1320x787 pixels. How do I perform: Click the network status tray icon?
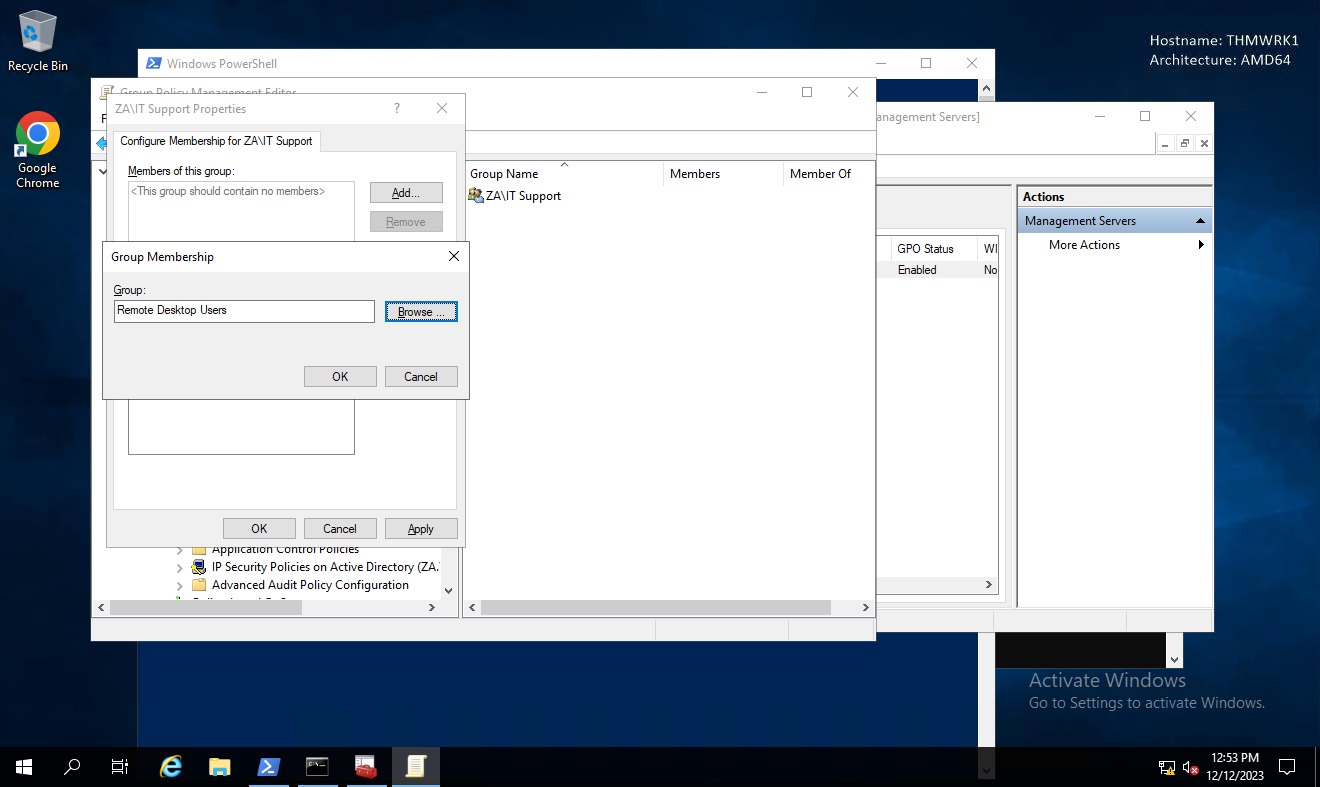(1167, 768)
